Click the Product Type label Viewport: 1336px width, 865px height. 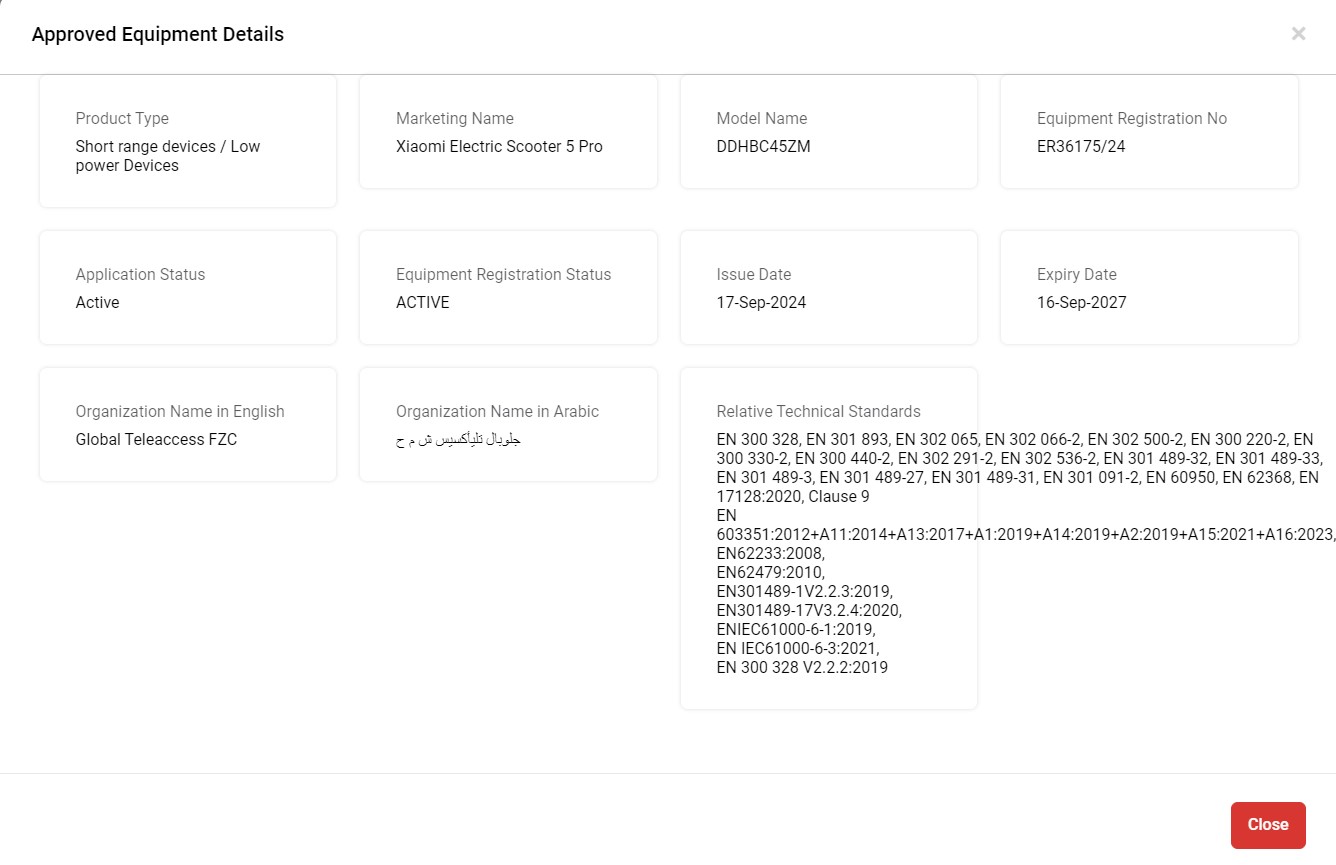[122, 119]
